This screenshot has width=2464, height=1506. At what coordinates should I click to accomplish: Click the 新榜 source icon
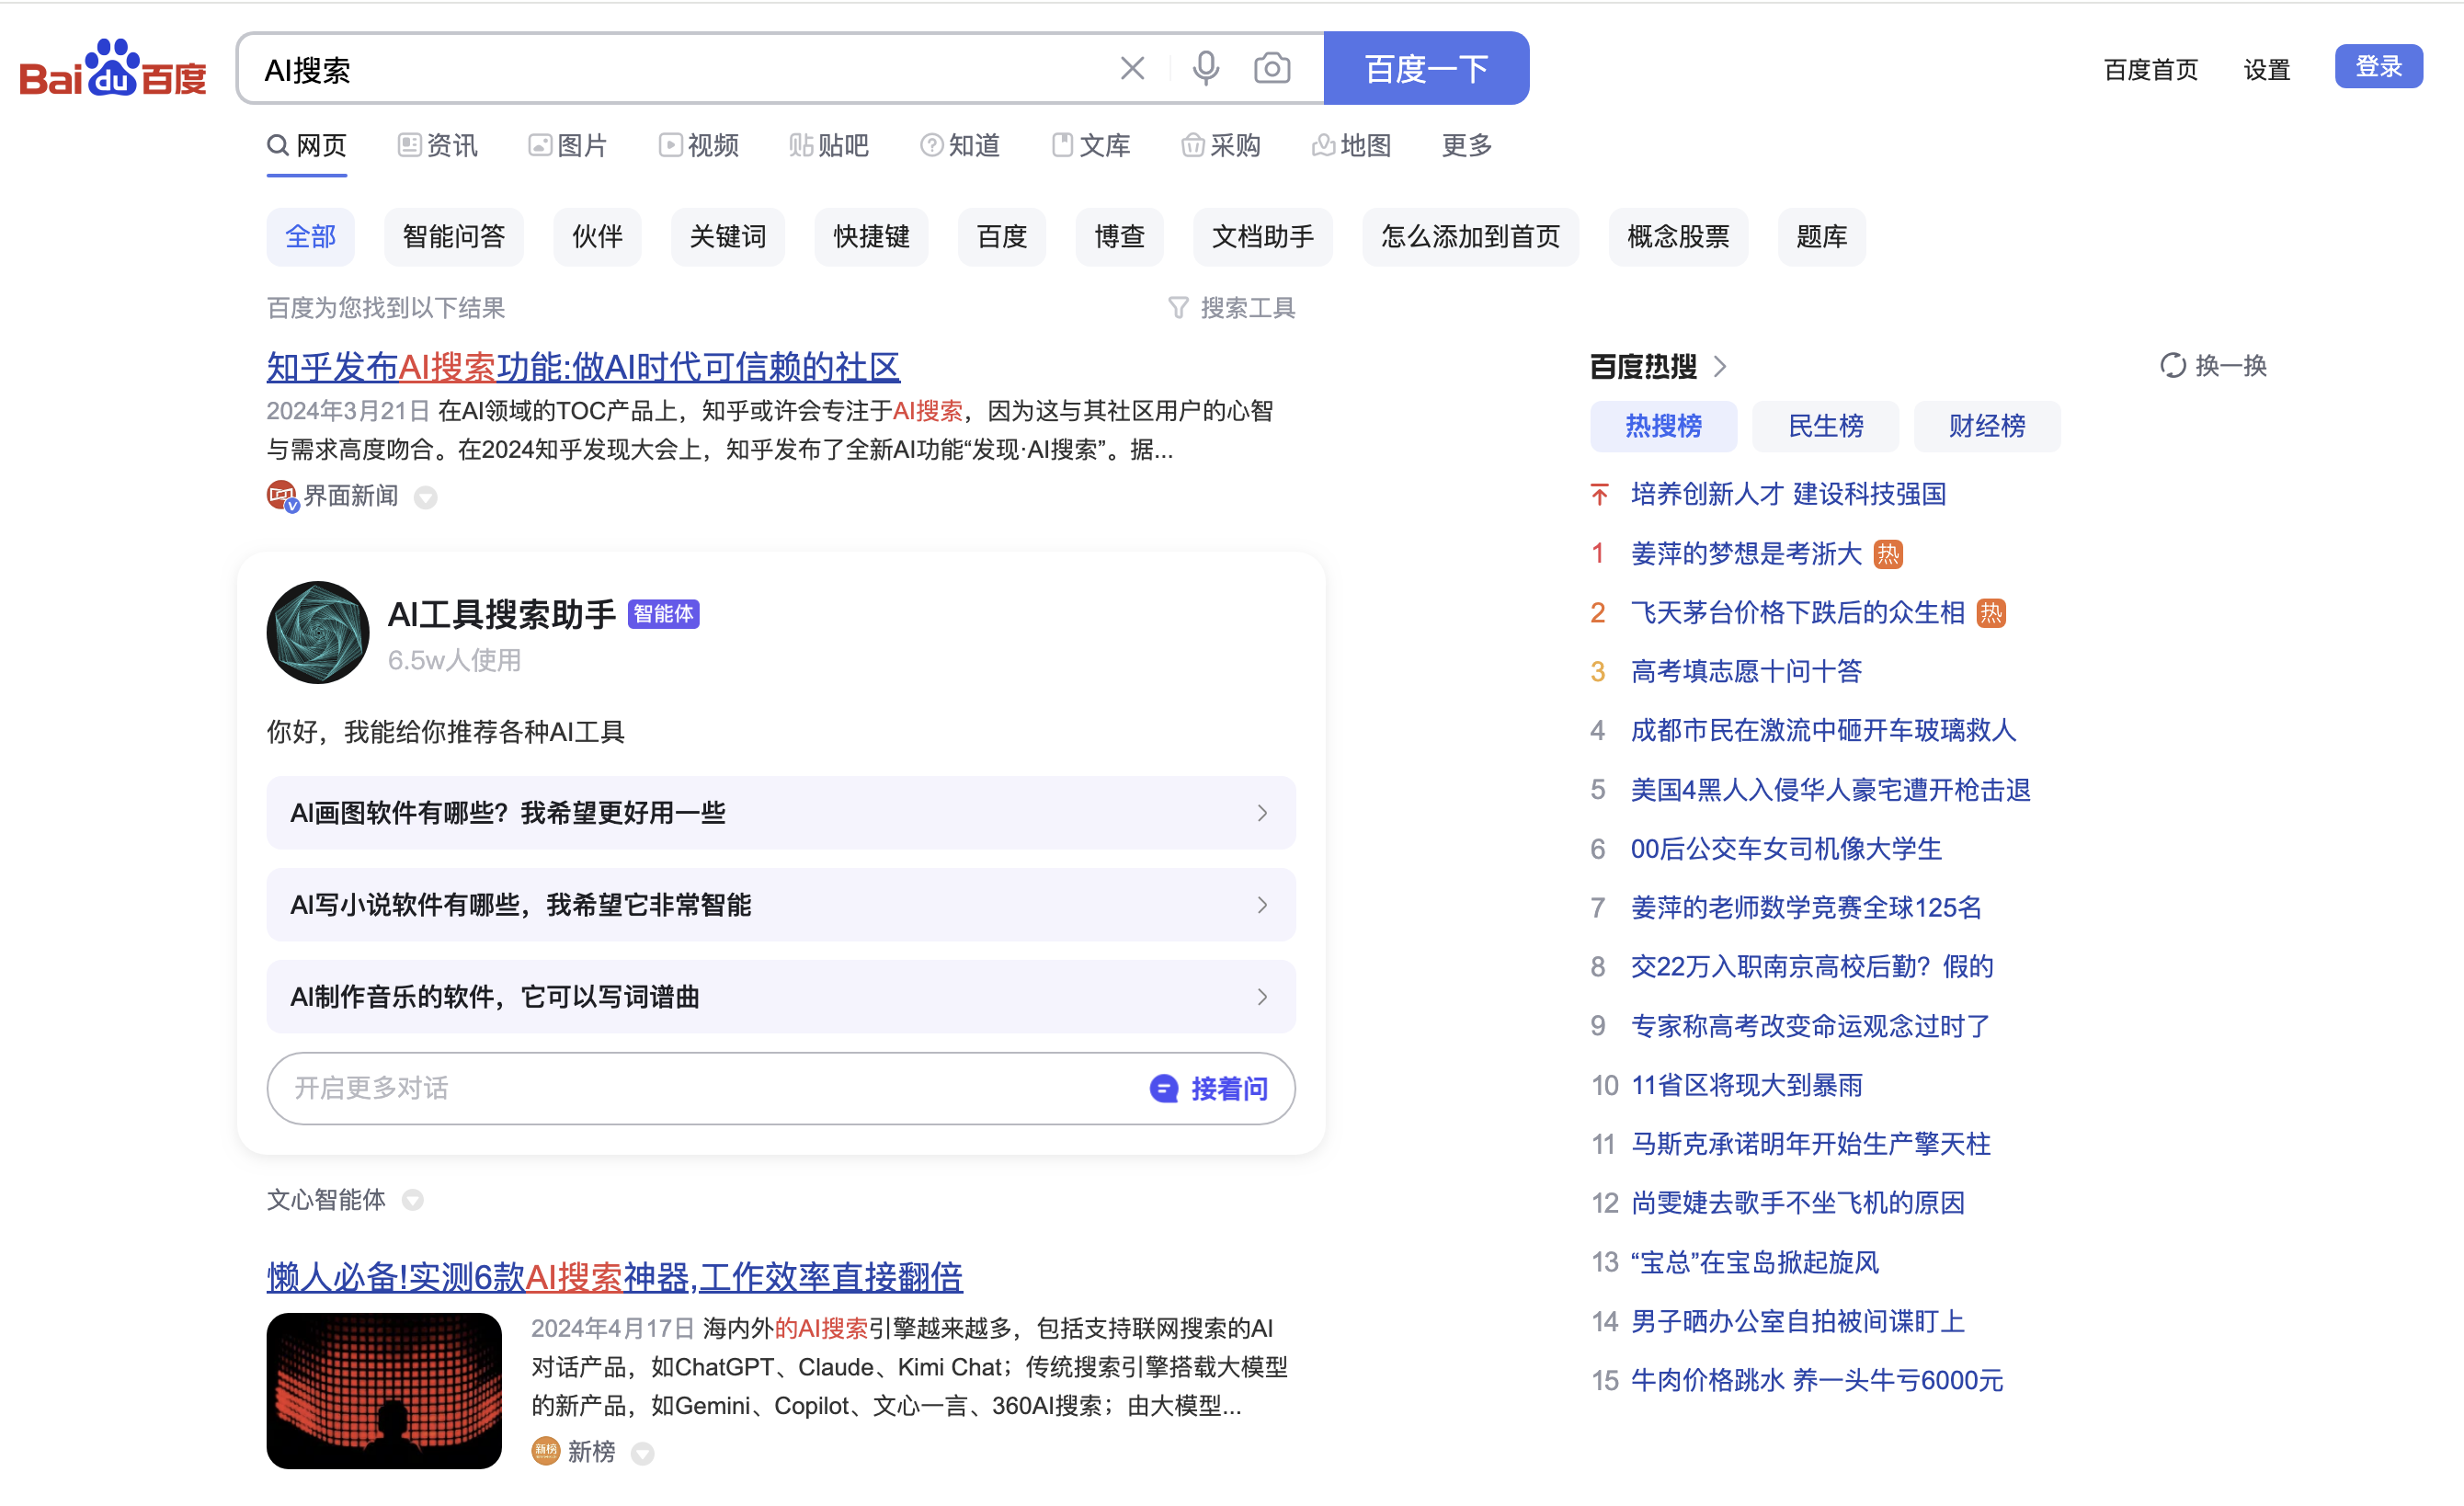pyautogui.click(x=546, y=1451)
